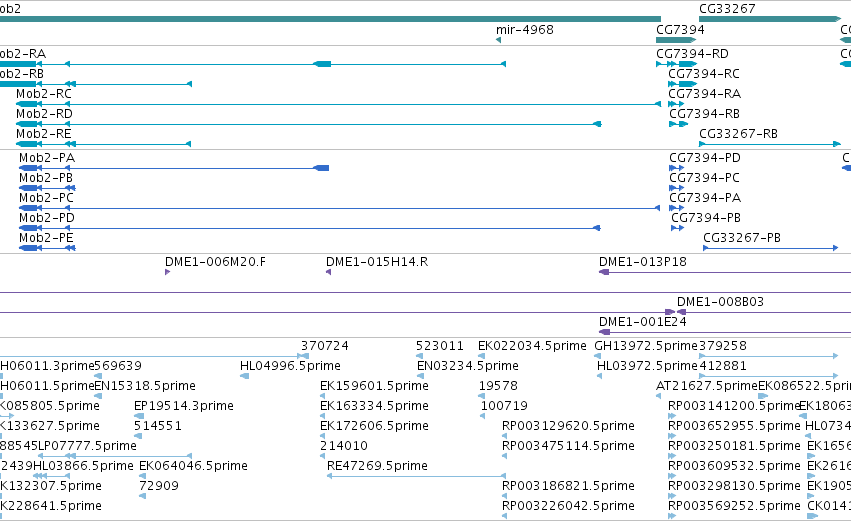Click EN15318.5prime EST label
Viewport: 851px width, 521px height.
point(145,386)
